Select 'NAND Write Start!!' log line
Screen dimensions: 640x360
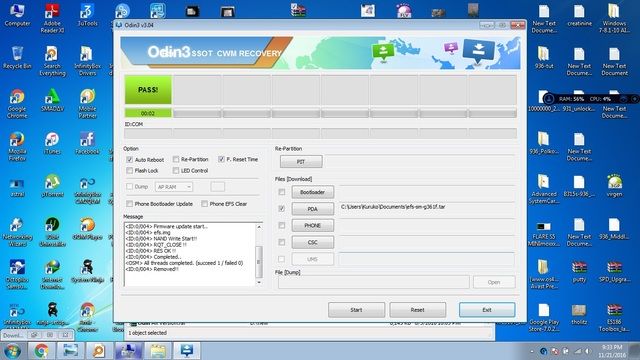161,239
